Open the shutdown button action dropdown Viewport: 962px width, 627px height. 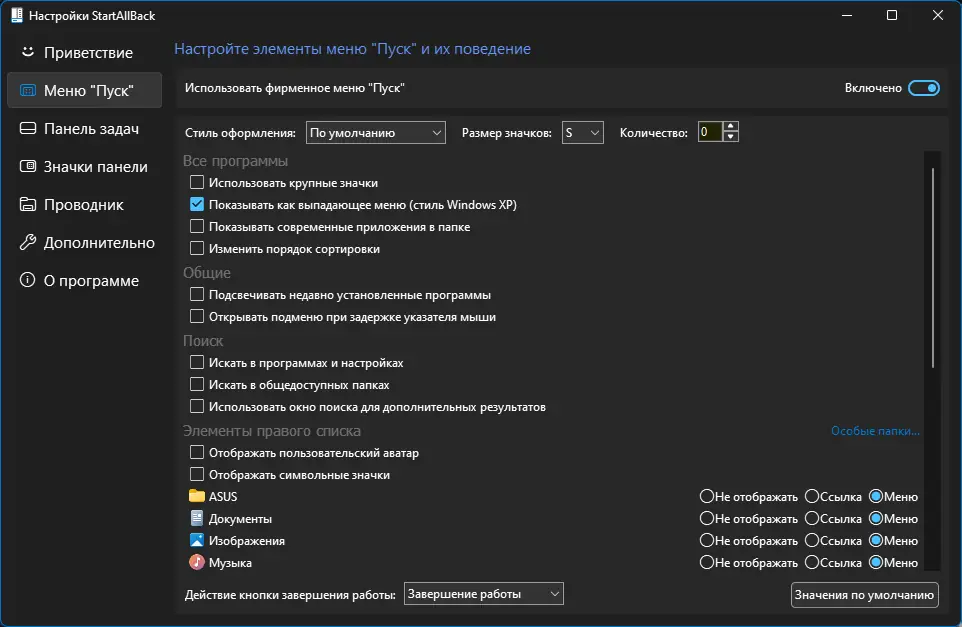[483, 594]
